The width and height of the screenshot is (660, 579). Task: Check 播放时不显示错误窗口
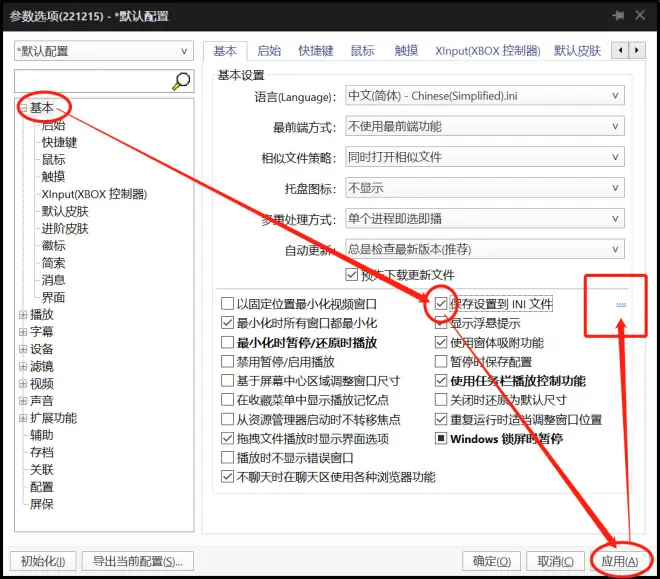click(227, 457)
